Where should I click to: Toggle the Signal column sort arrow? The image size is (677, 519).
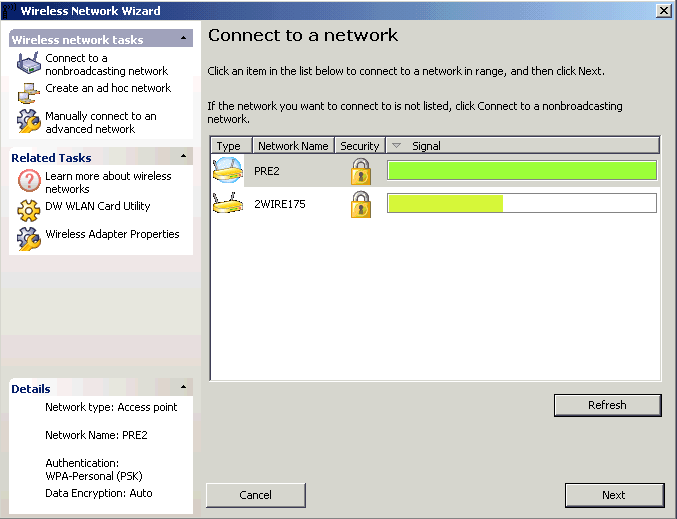396,146
